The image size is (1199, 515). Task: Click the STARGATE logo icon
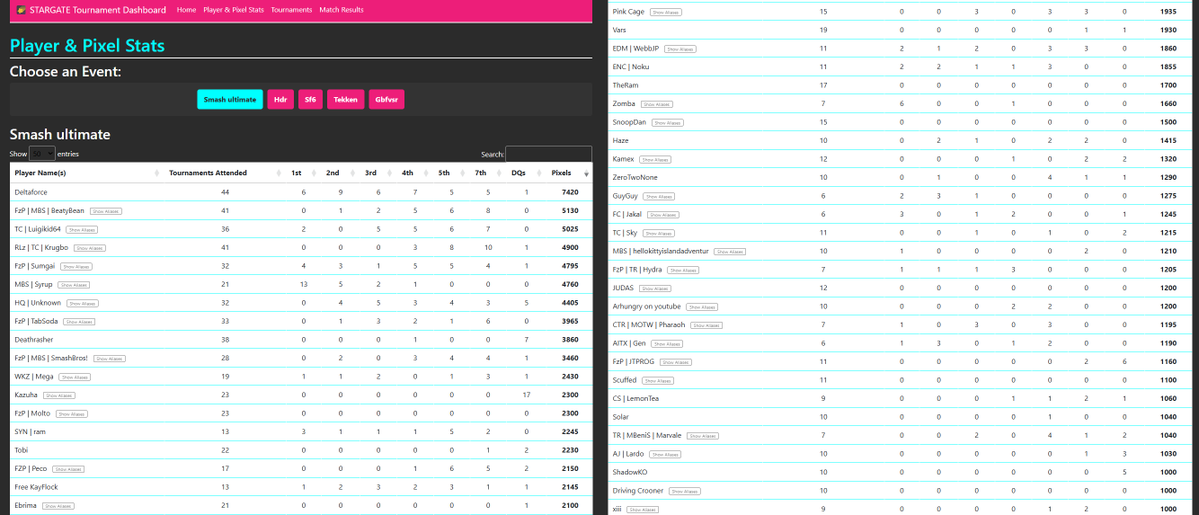21,10
